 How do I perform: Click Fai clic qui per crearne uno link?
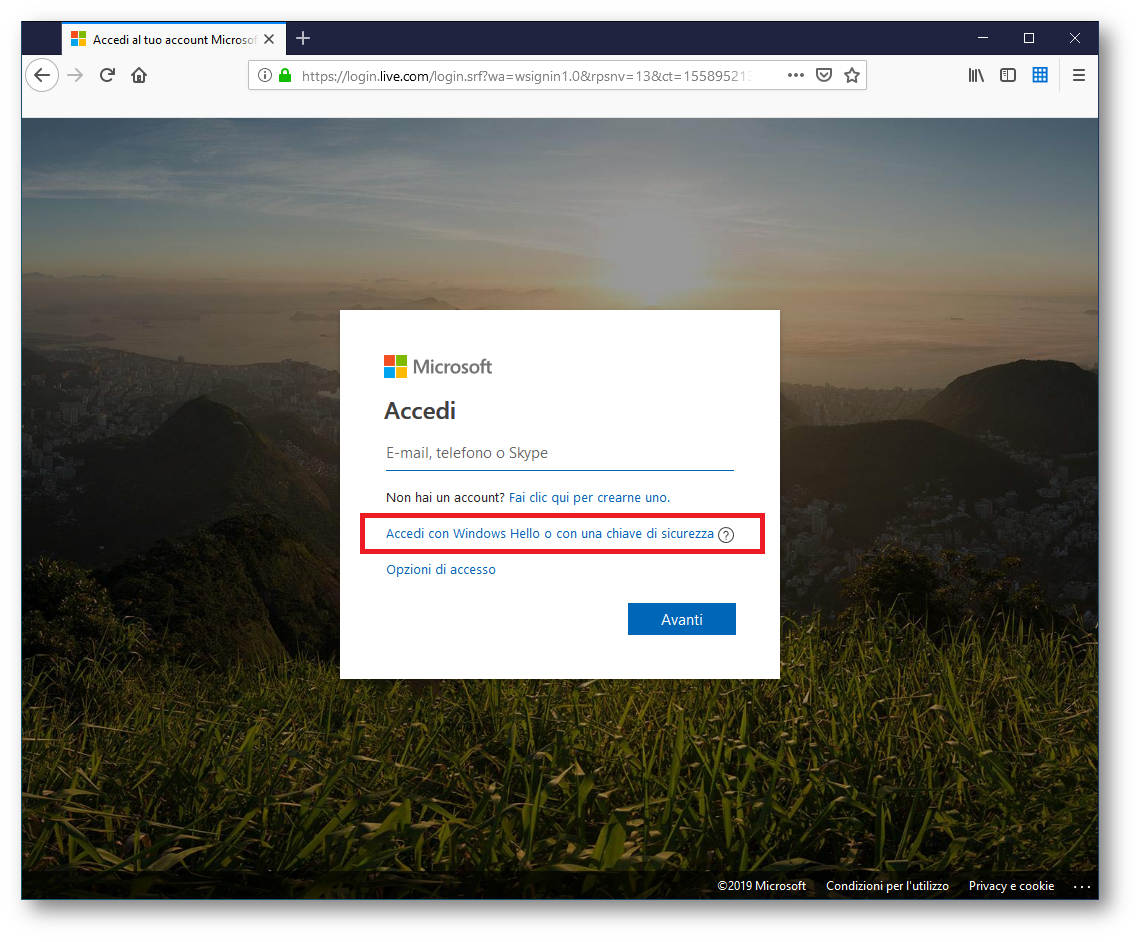[589, 498]
